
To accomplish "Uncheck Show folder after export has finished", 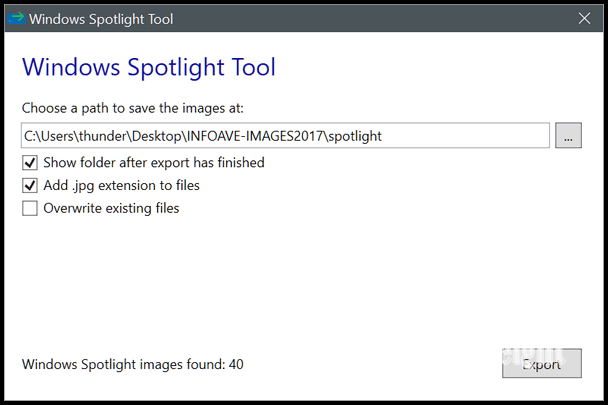I will pos(30,163).
